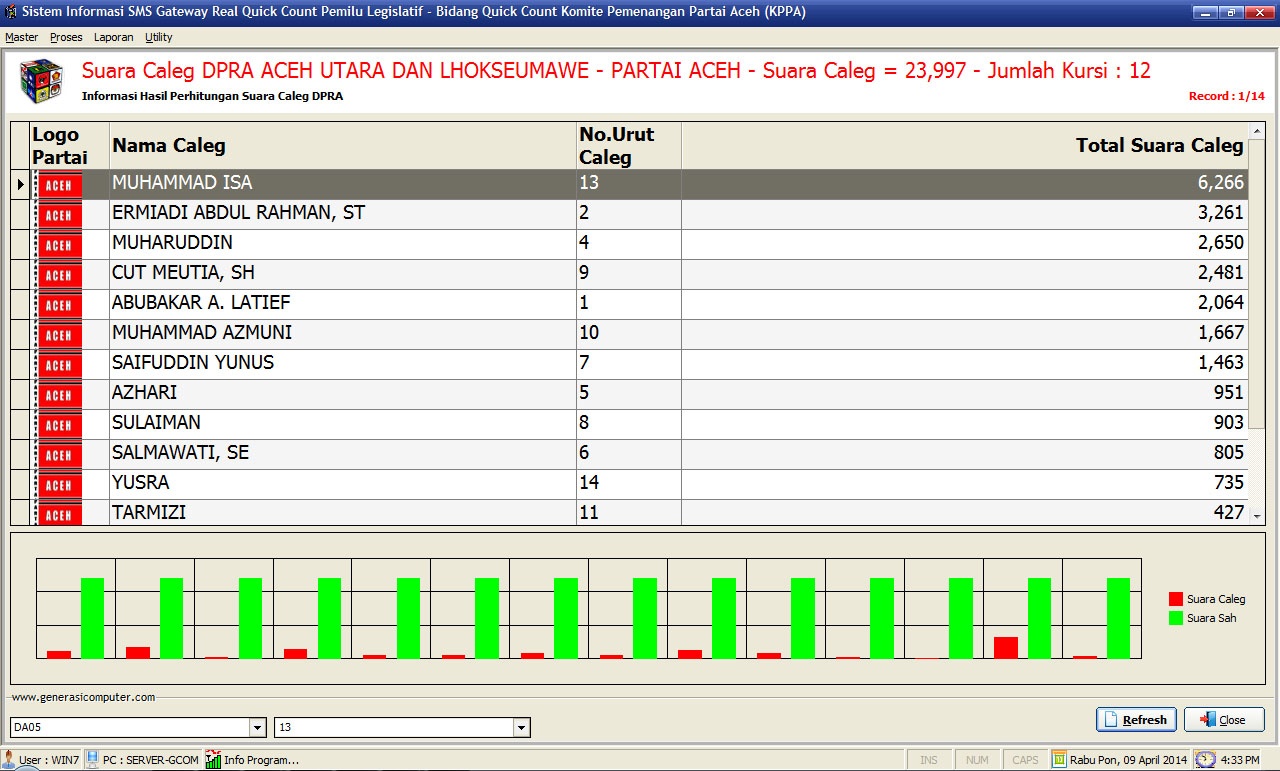1280x771 pixels.
Task: Click the ACEH party logo beside MUHAMMAD ISA
Action: click(x=58, y=185)
